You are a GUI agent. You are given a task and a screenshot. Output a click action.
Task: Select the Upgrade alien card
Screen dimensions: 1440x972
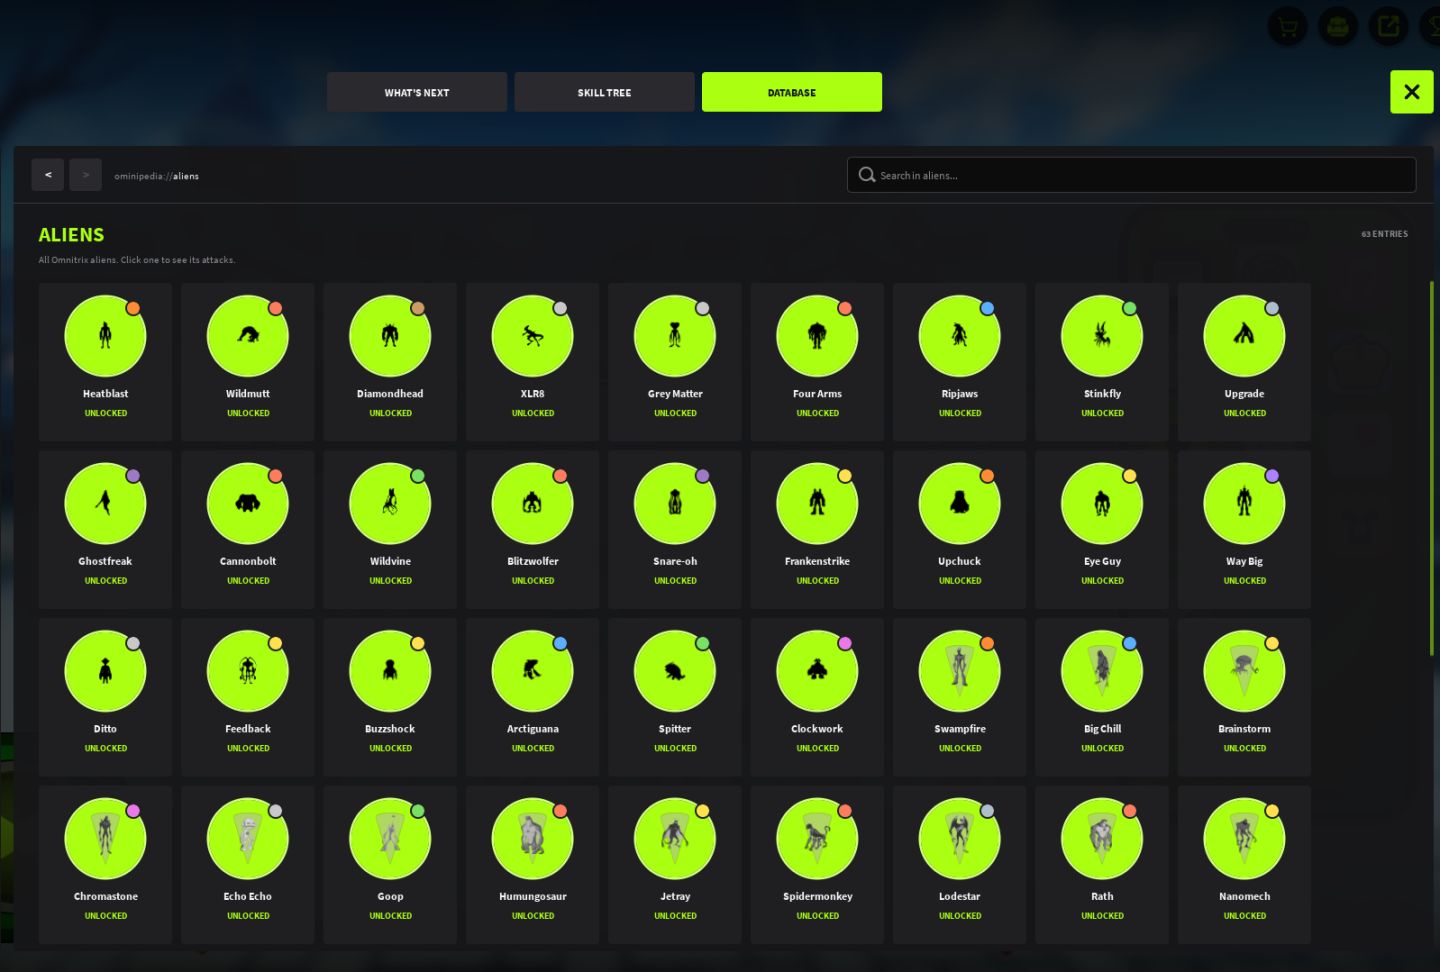(x=1244, y=362)
